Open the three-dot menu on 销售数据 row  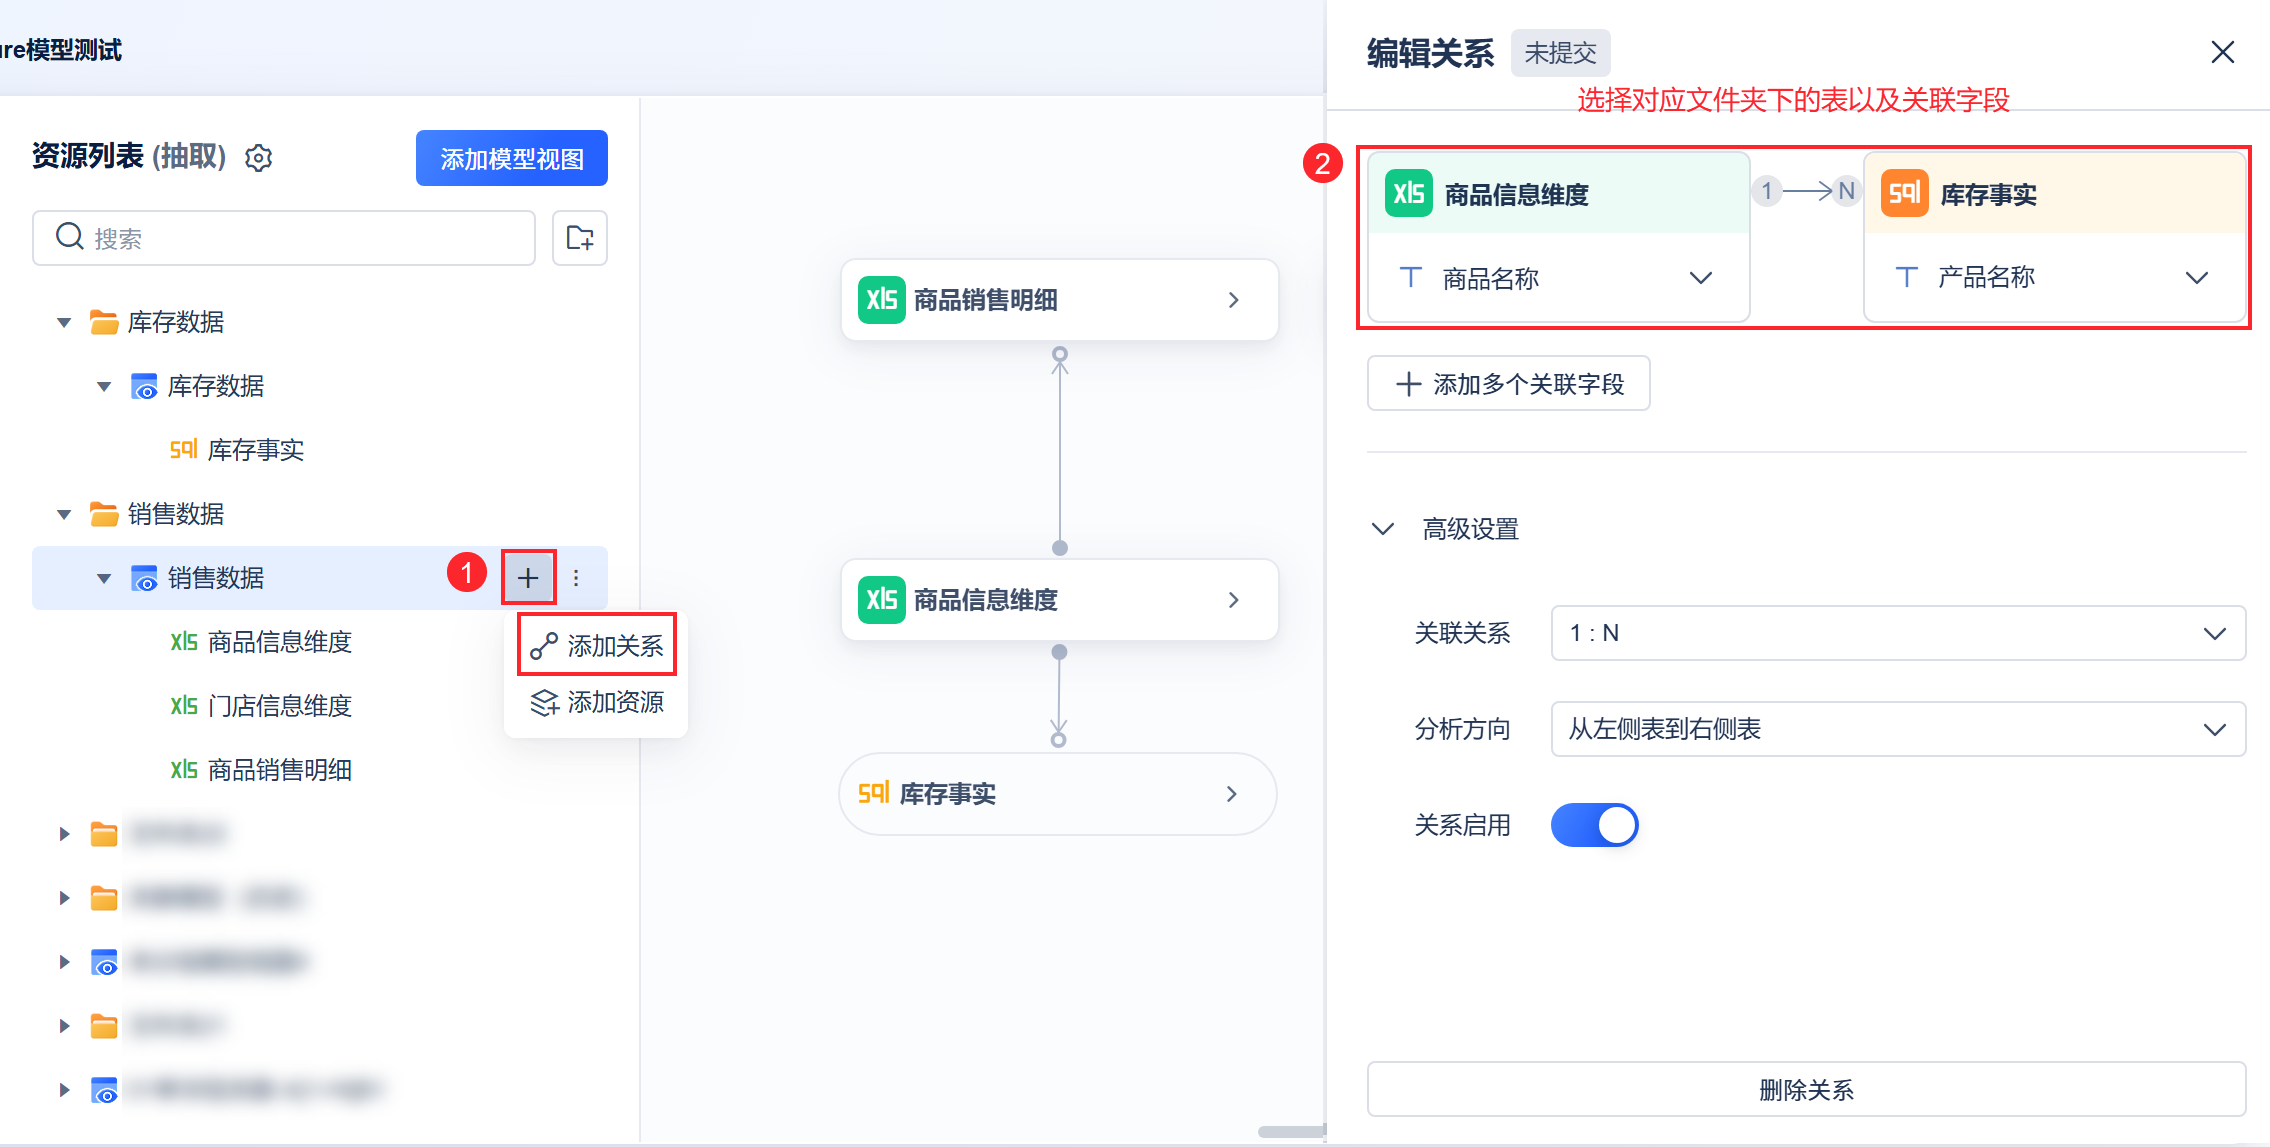point(576,578)
